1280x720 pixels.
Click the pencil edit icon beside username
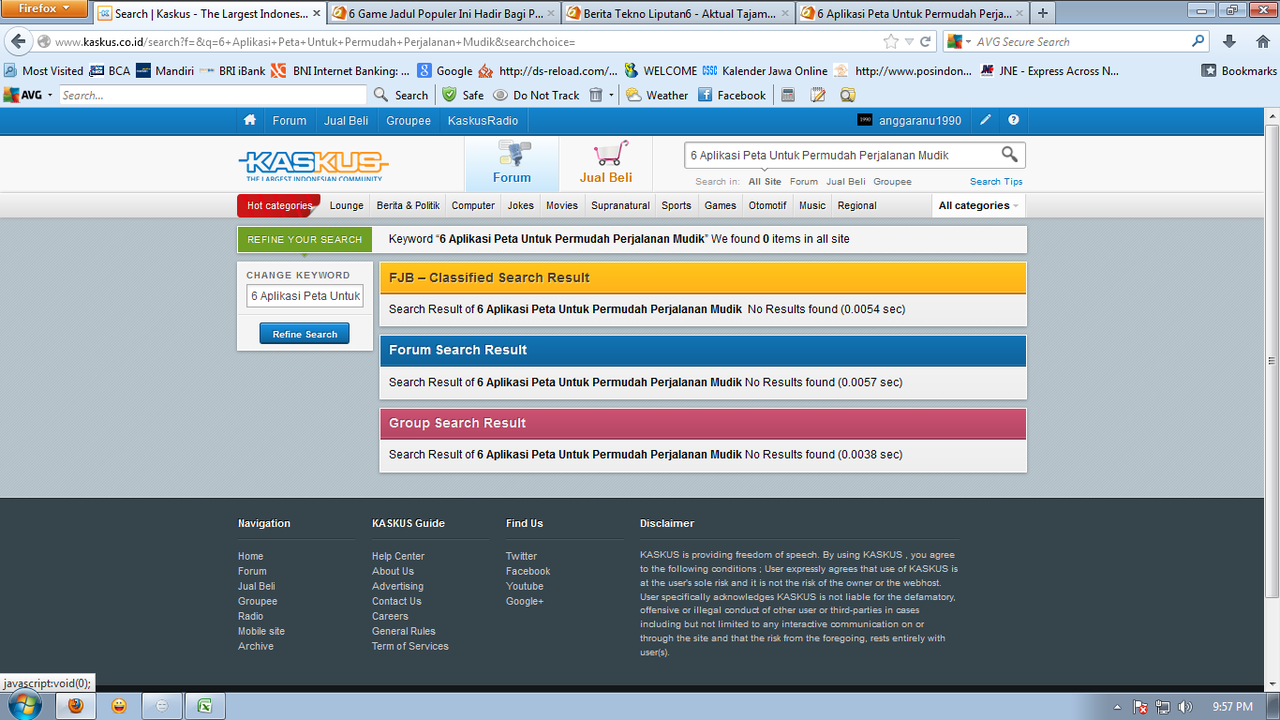click(985, 120)
